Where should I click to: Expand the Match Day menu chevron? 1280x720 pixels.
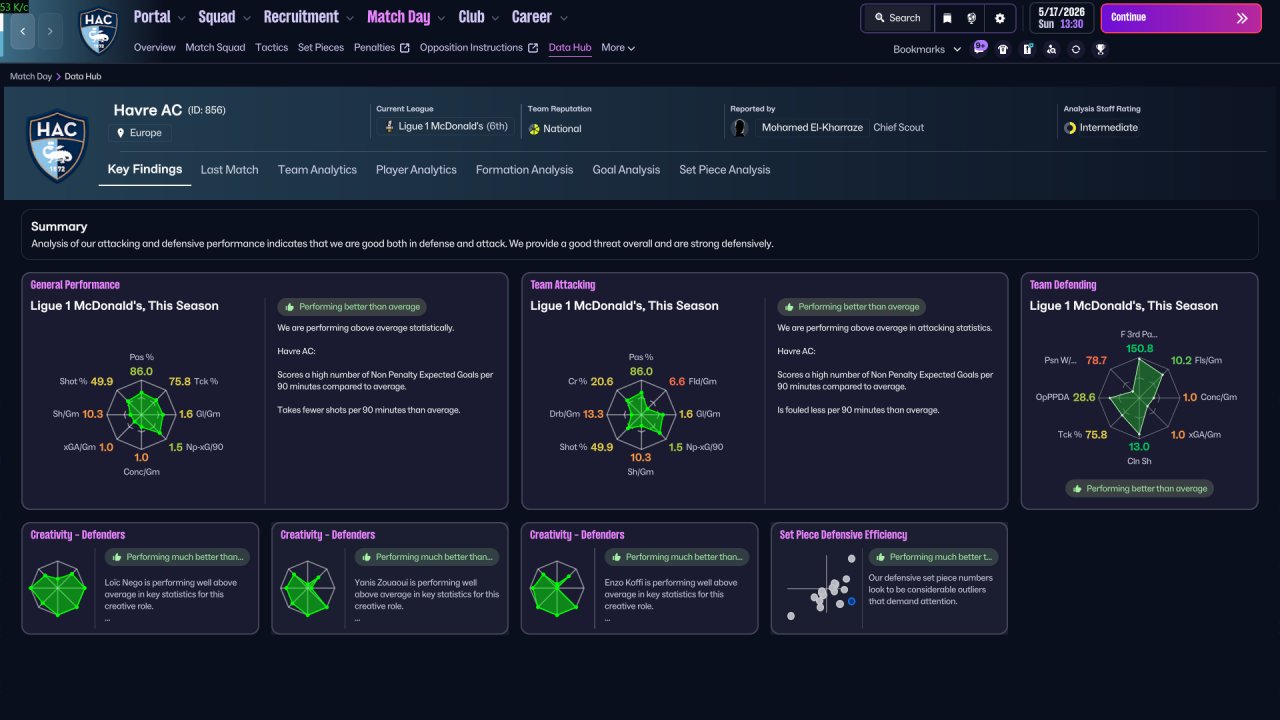(x=440, y=18)
